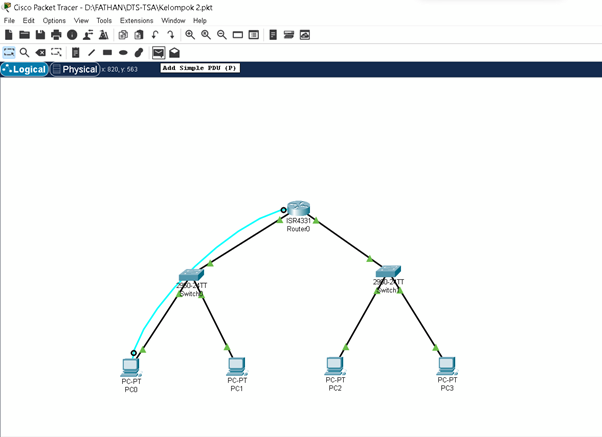Screen dimensions: 602x437
Task: Open the drawing palette rectangle icon
Action: tap(238, 35)
